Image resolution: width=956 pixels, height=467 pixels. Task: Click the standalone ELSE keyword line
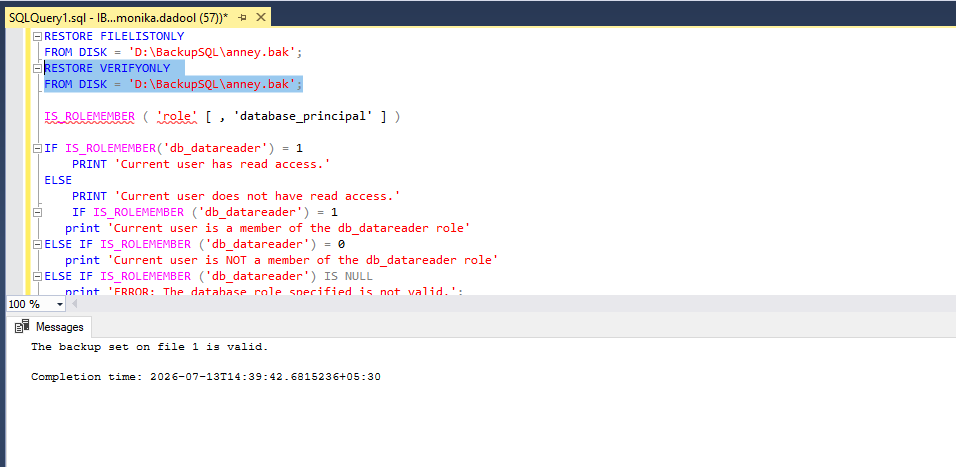pos(58,180)
